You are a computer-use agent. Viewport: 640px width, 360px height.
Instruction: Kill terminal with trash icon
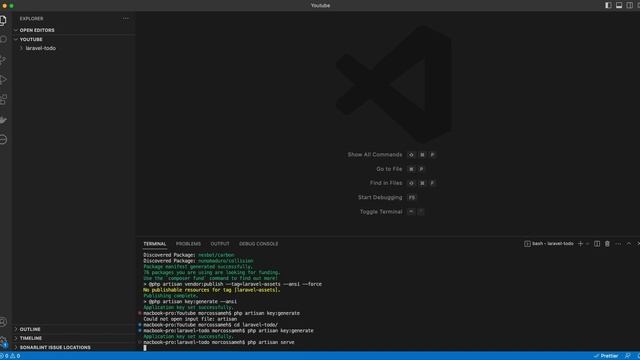coord(607,244)
